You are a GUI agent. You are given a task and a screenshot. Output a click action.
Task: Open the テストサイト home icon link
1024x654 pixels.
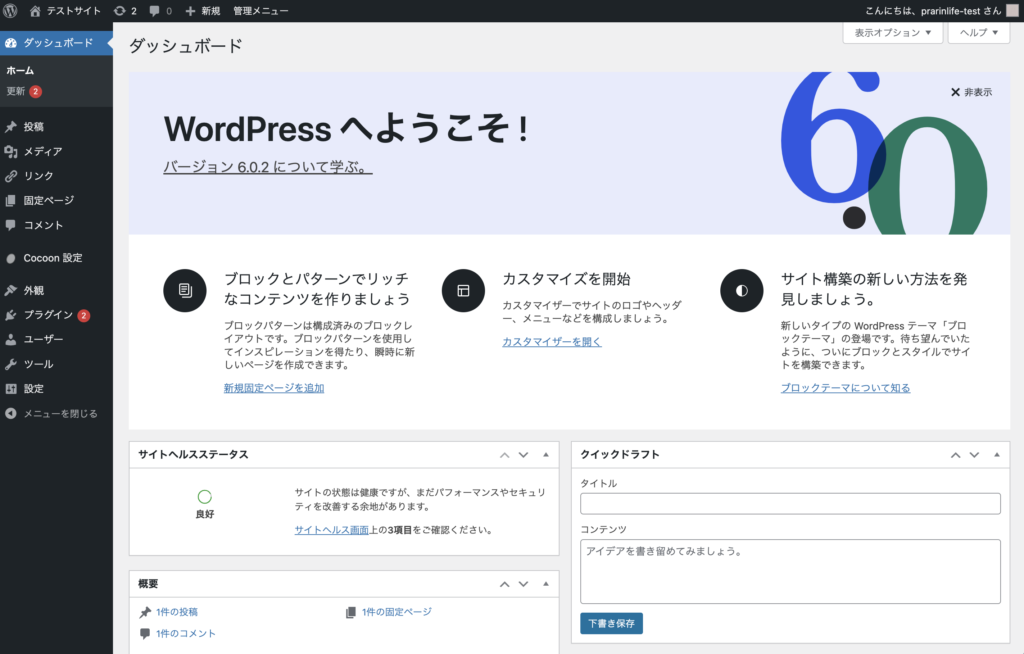pos(35,10)
